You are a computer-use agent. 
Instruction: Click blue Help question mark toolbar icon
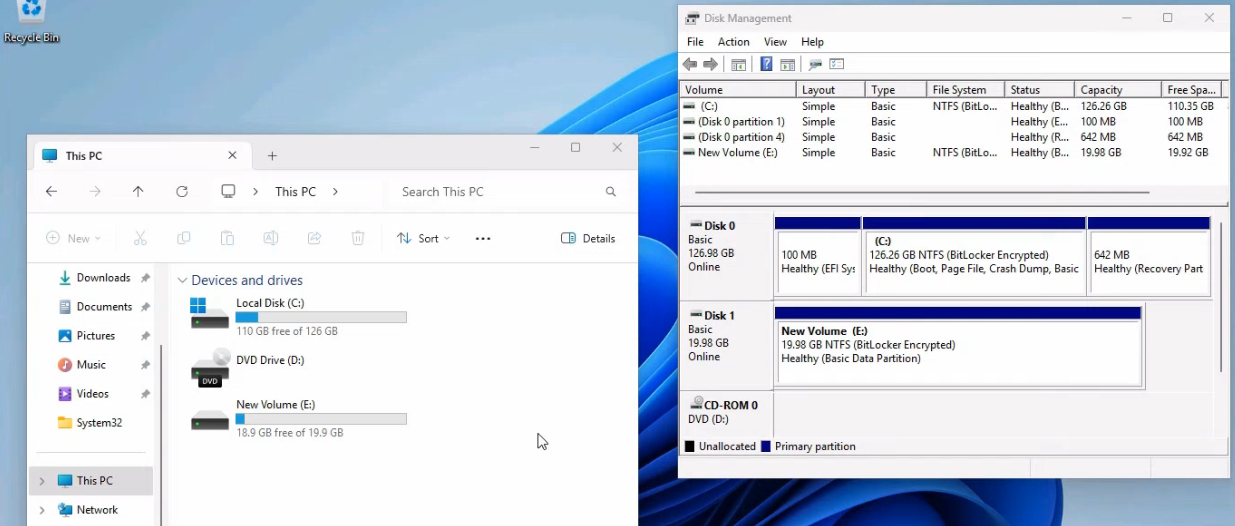[766, 64]
